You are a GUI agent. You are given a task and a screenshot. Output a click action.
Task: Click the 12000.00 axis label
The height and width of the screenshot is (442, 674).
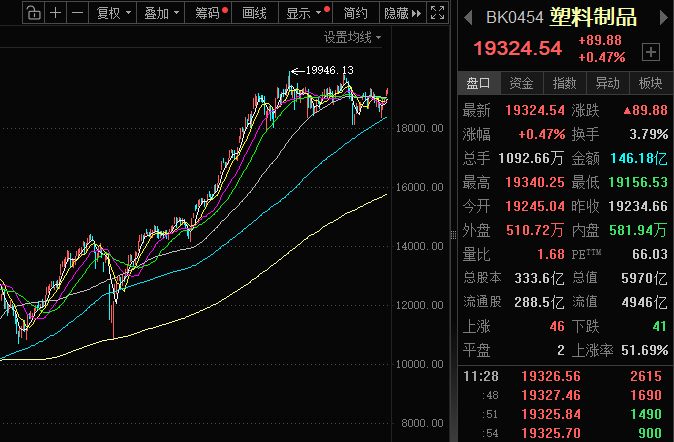pyautogui.click(x=420, y=305)
